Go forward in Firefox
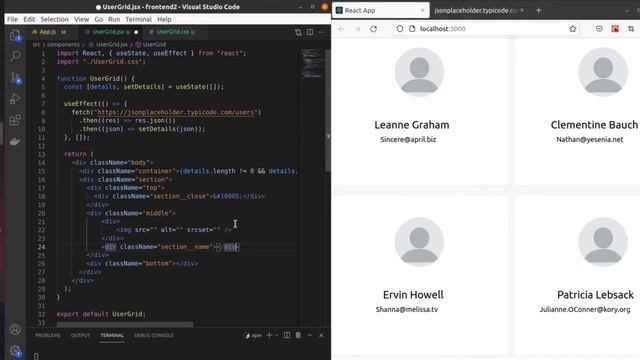This screenshot has height=360, width=640. 358,29
